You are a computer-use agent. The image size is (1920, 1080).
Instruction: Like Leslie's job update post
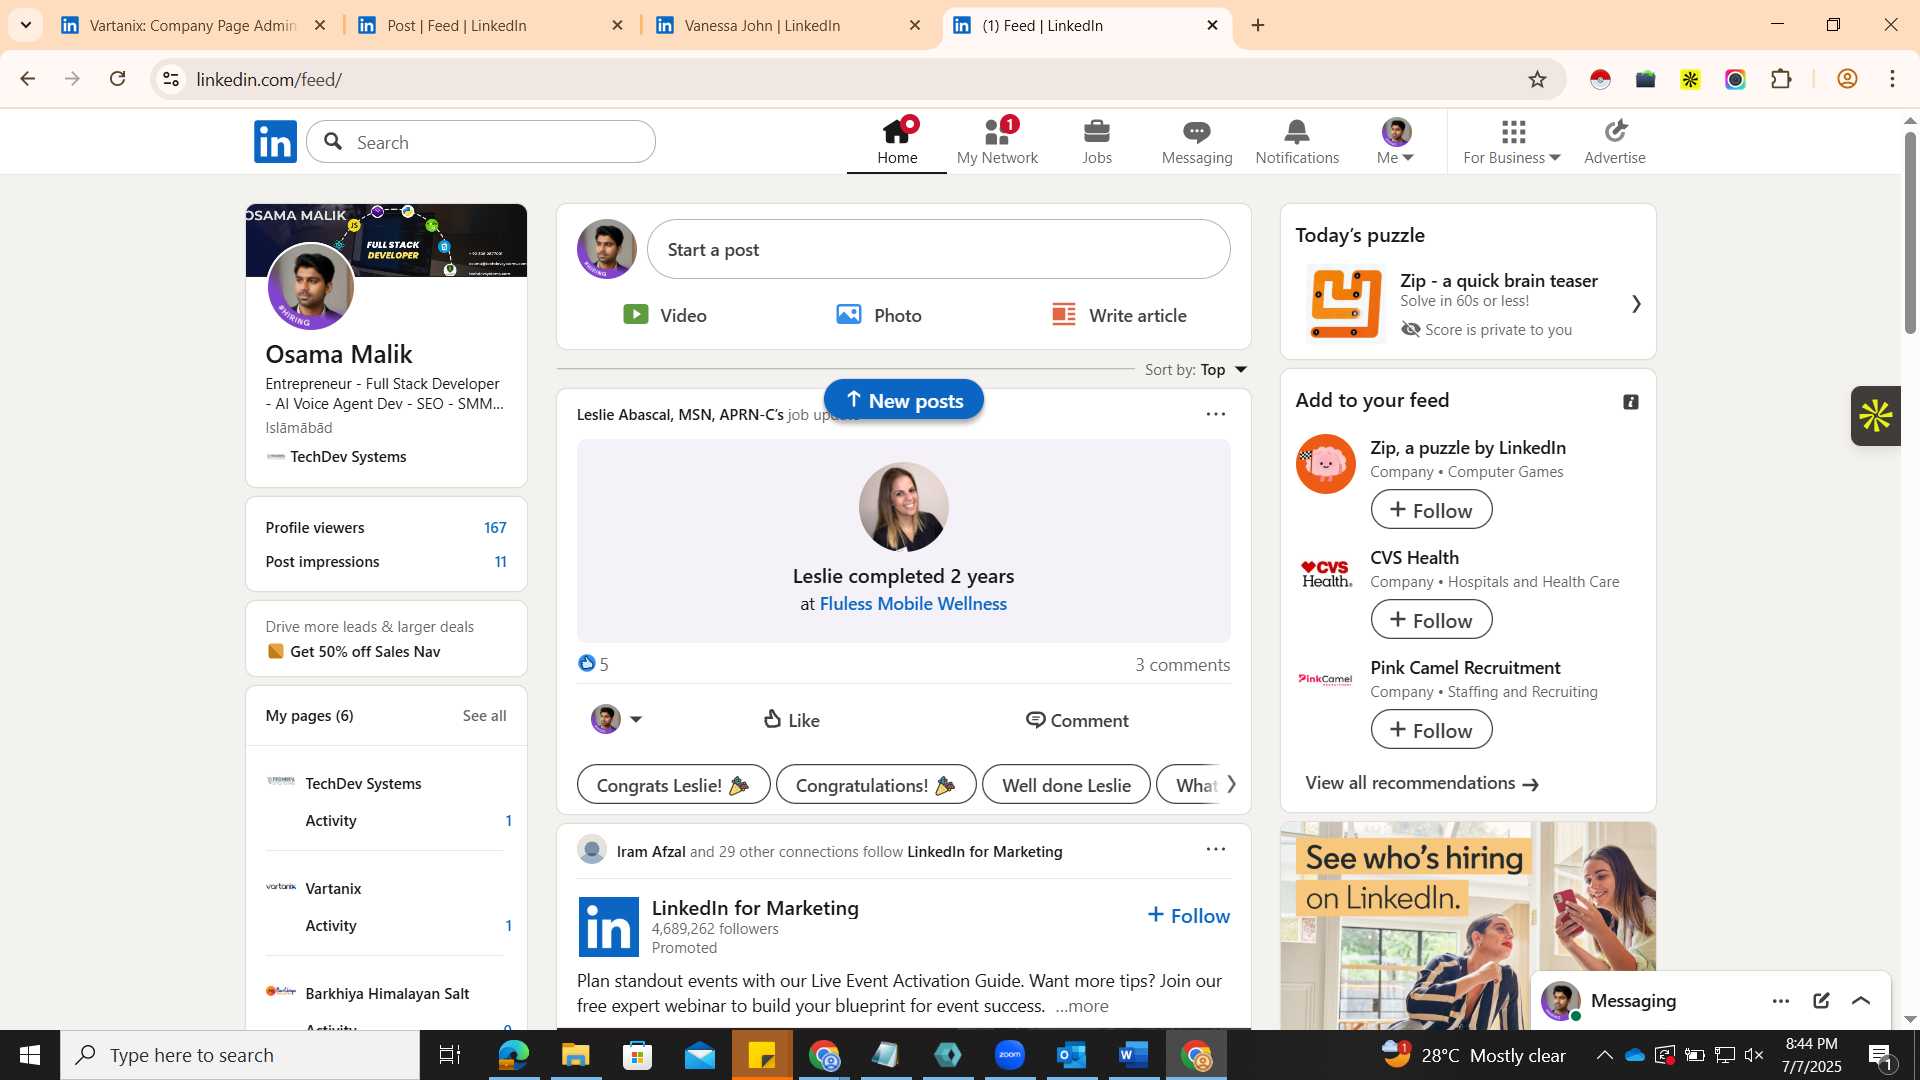791,720
